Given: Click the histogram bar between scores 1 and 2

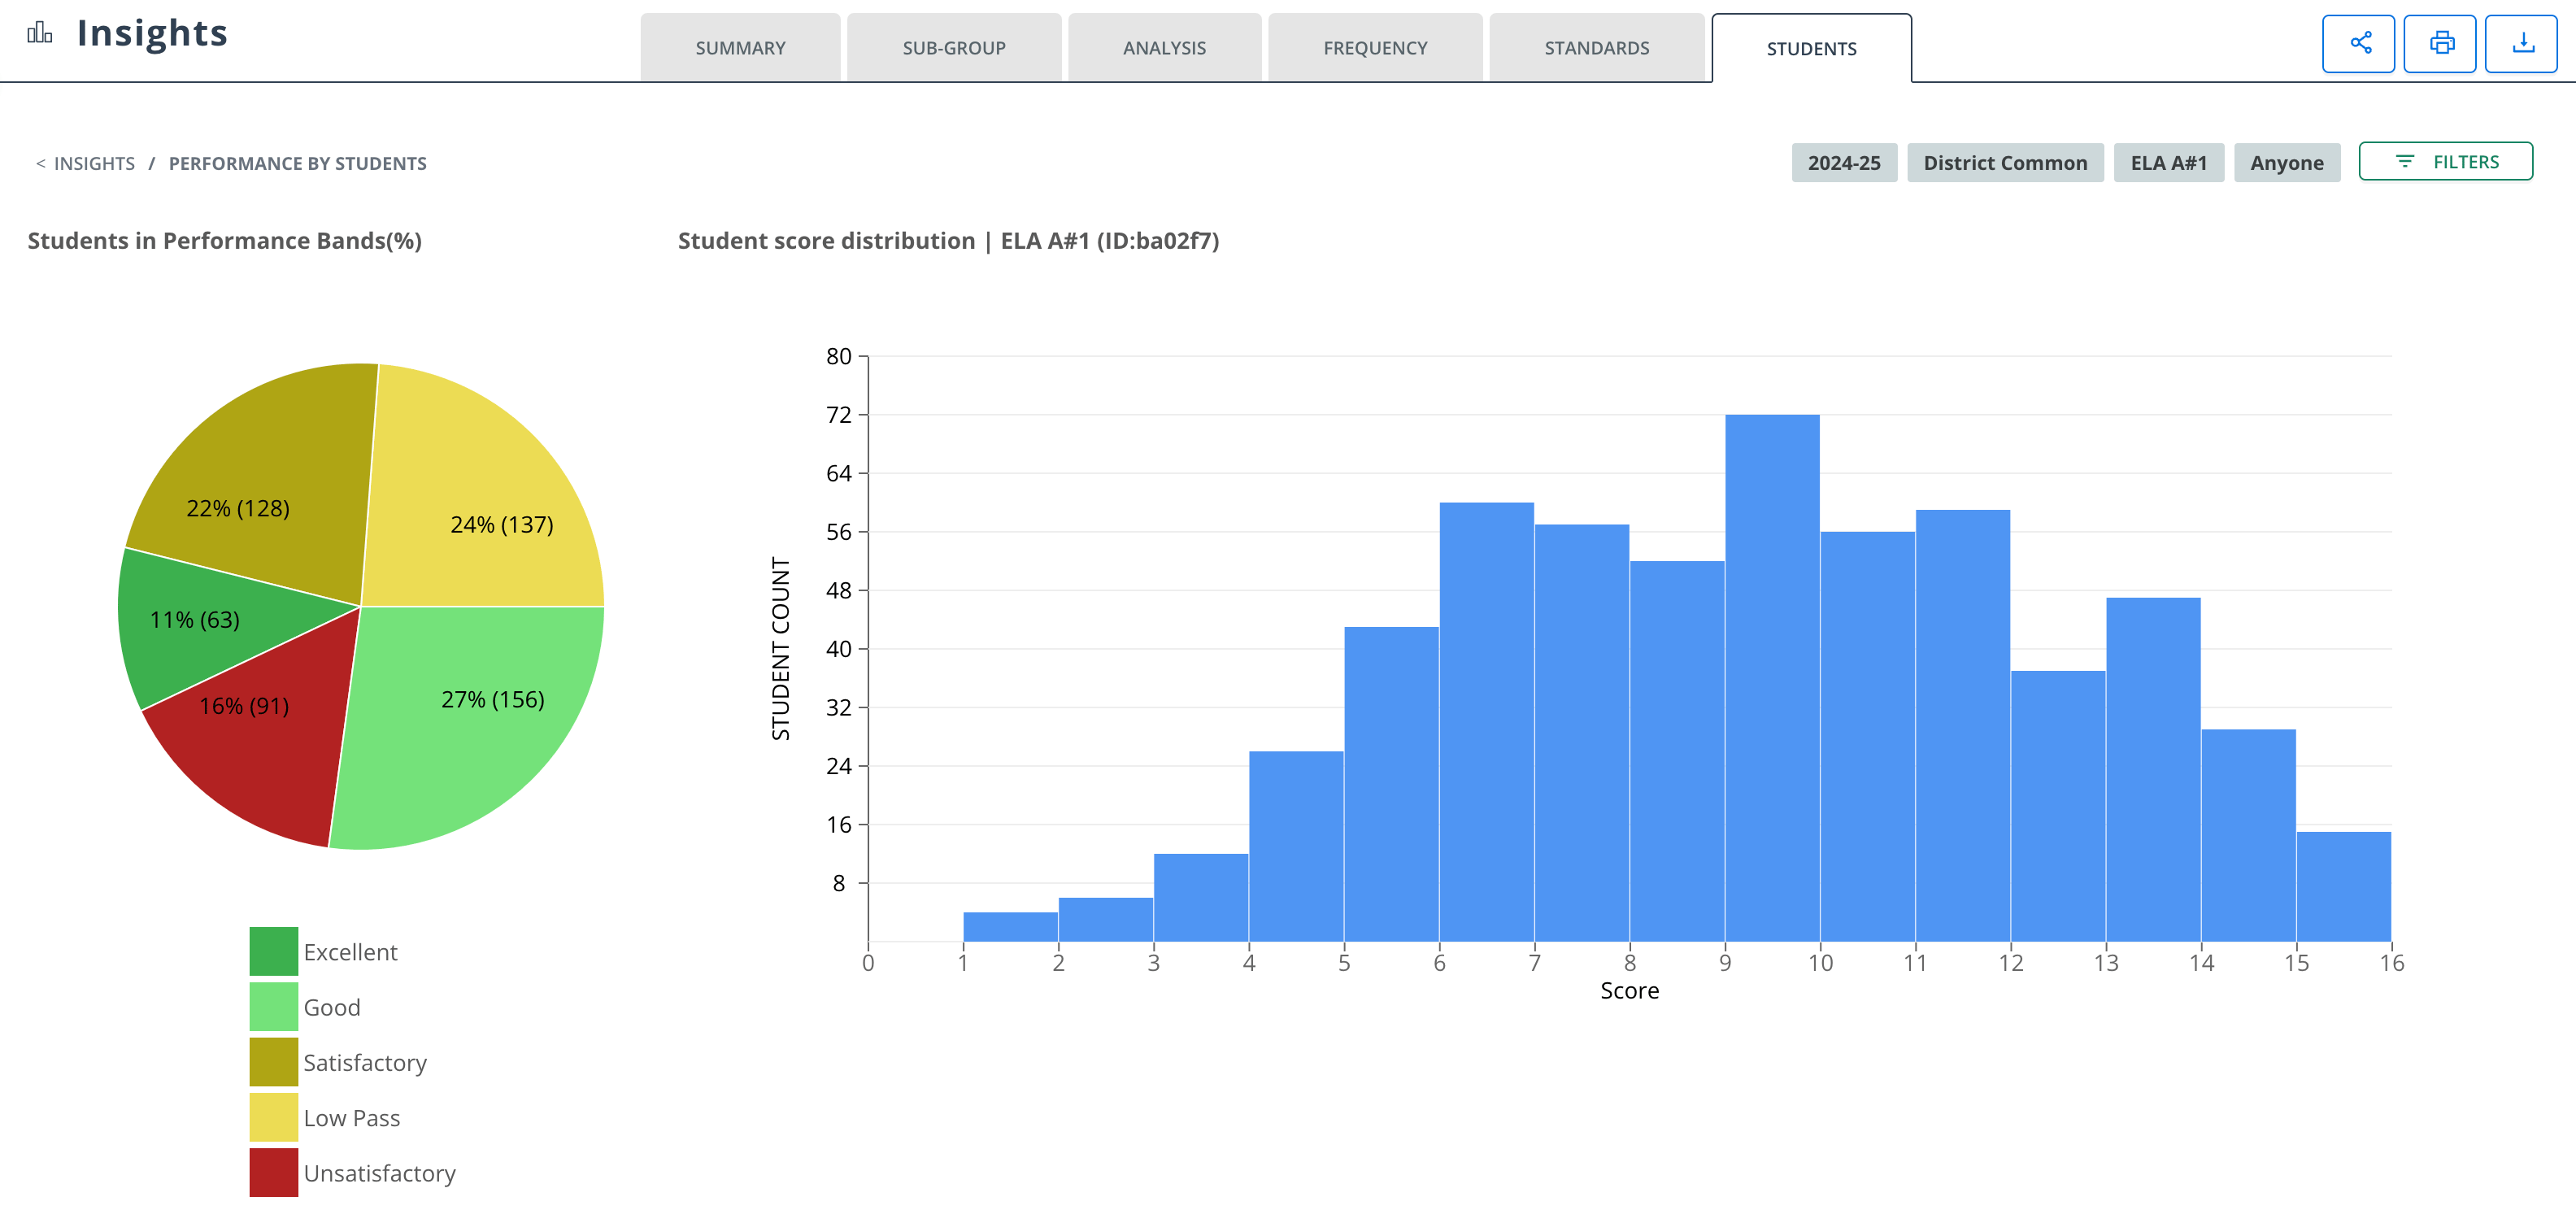Looking at the screenshot, I should [1010, 927].
